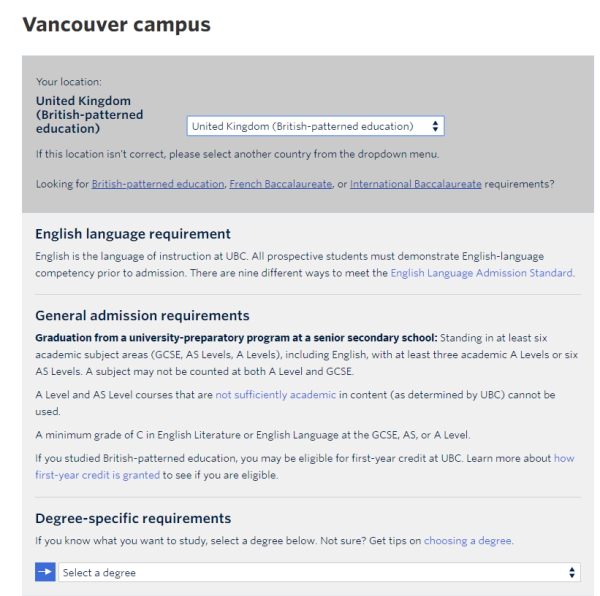Open the United Kingdom country dropdown

click(315, 126)
